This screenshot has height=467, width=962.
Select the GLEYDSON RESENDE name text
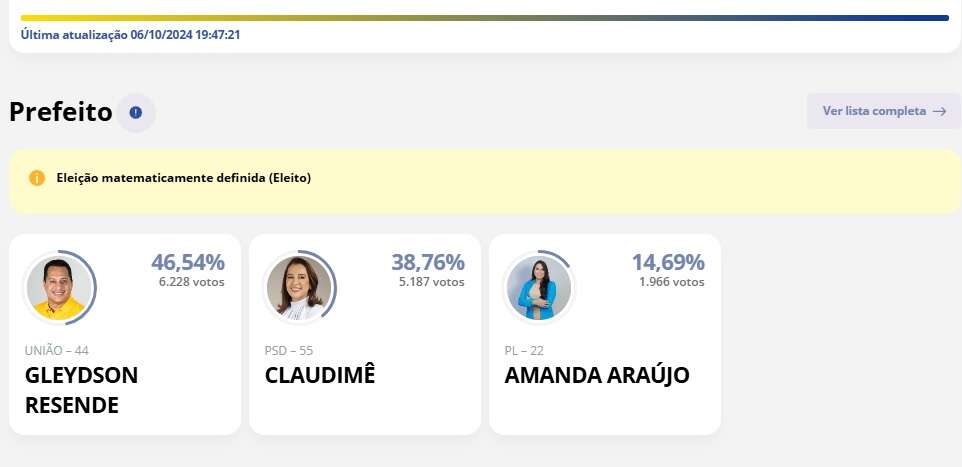click(82, 390)
